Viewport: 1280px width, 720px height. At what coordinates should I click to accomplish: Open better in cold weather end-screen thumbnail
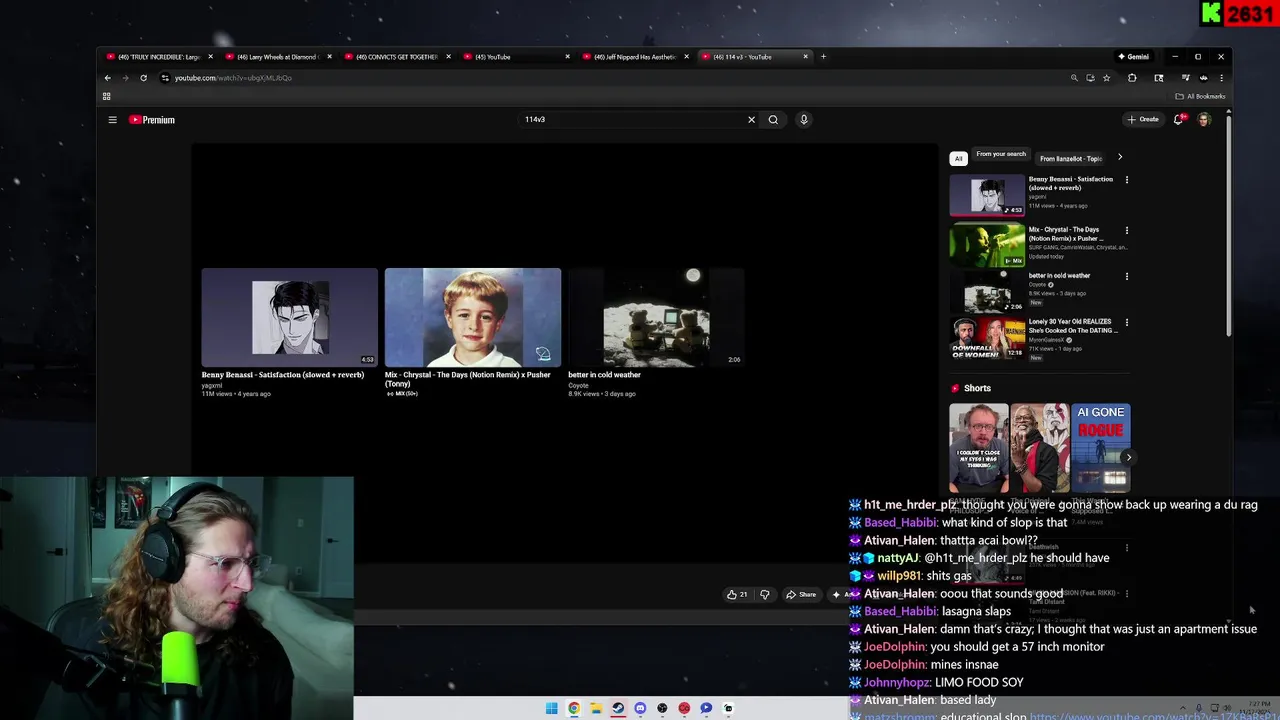pyautogui.click(x=656, y=317)
